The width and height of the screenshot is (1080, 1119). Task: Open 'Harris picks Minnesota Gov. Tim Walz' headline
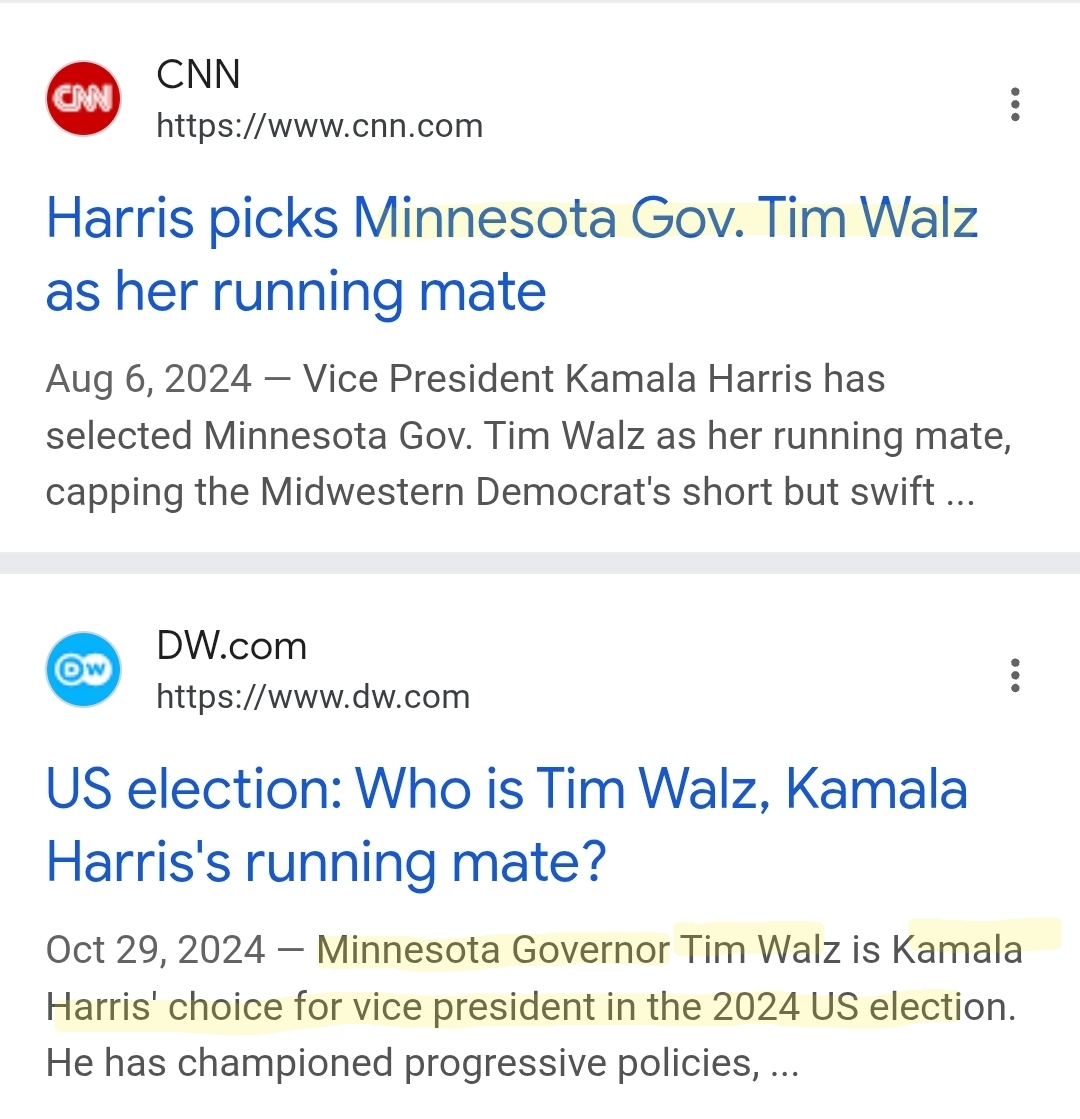pyautogui.click(x=511, y=218)
